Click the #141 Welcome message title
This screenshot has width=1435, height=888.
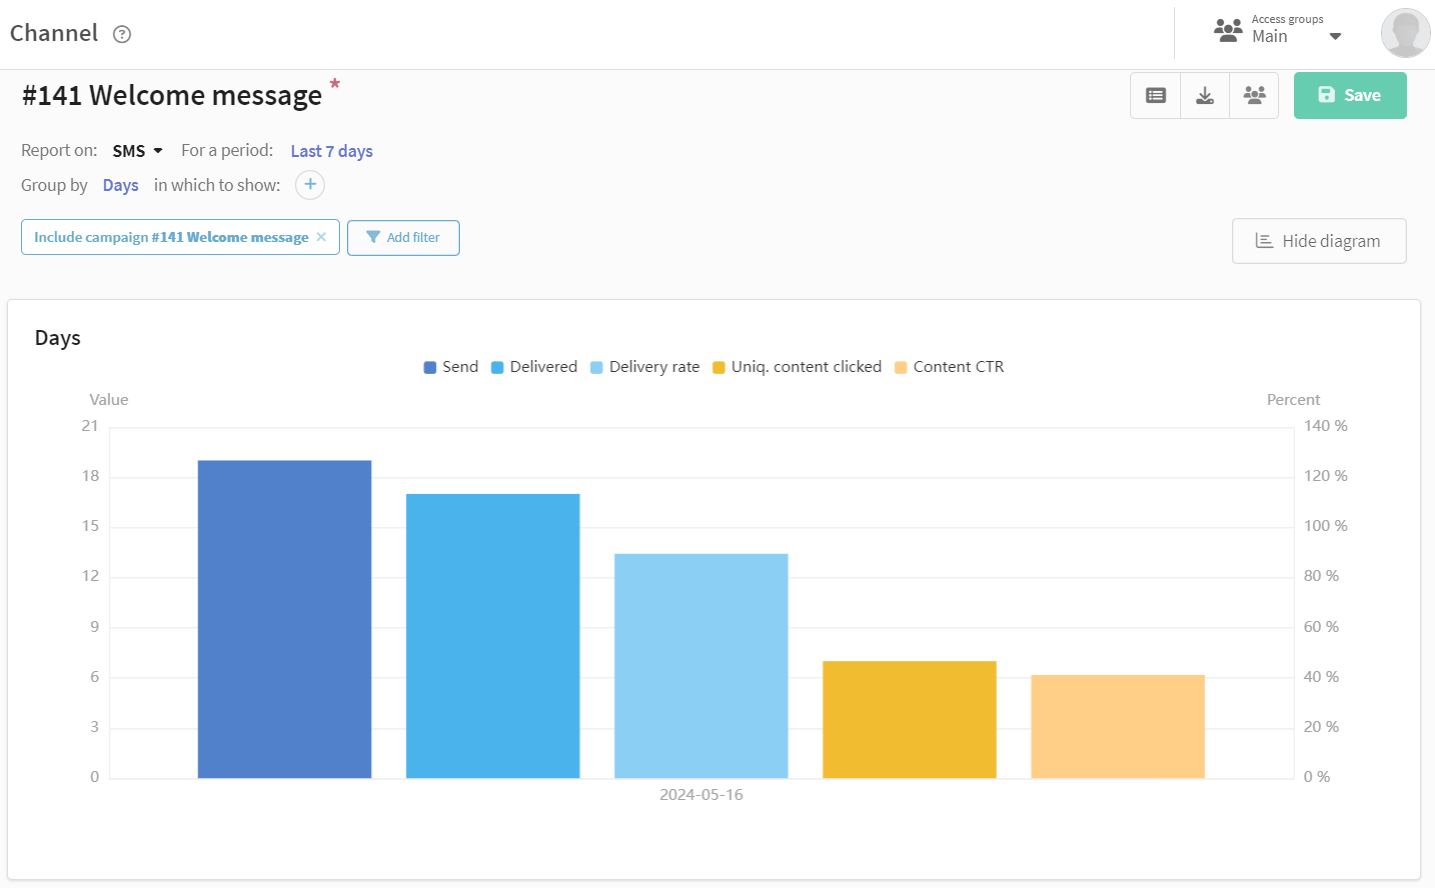[172, 95]
